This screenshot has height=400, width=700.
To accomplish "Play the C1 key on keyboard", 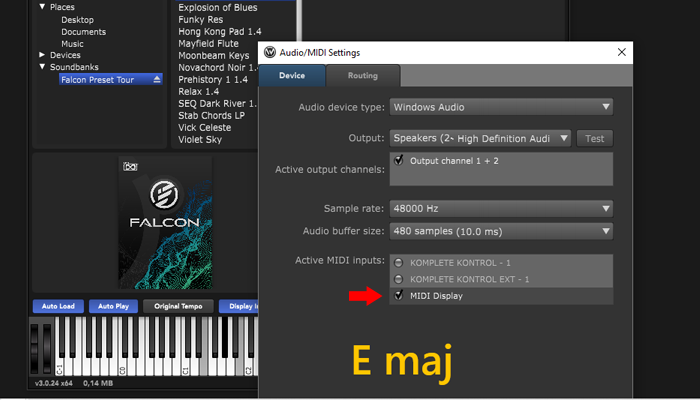I will click(185, 367).
